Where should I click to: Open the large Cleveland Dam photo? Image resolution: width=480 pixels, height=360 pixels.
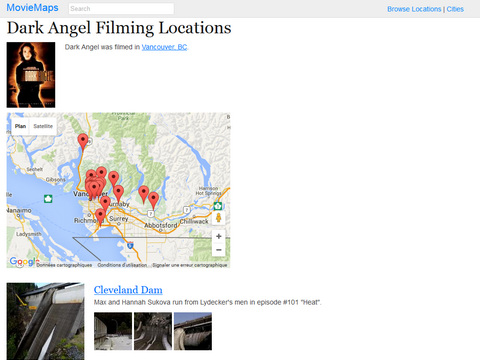(x=45, y=321)
